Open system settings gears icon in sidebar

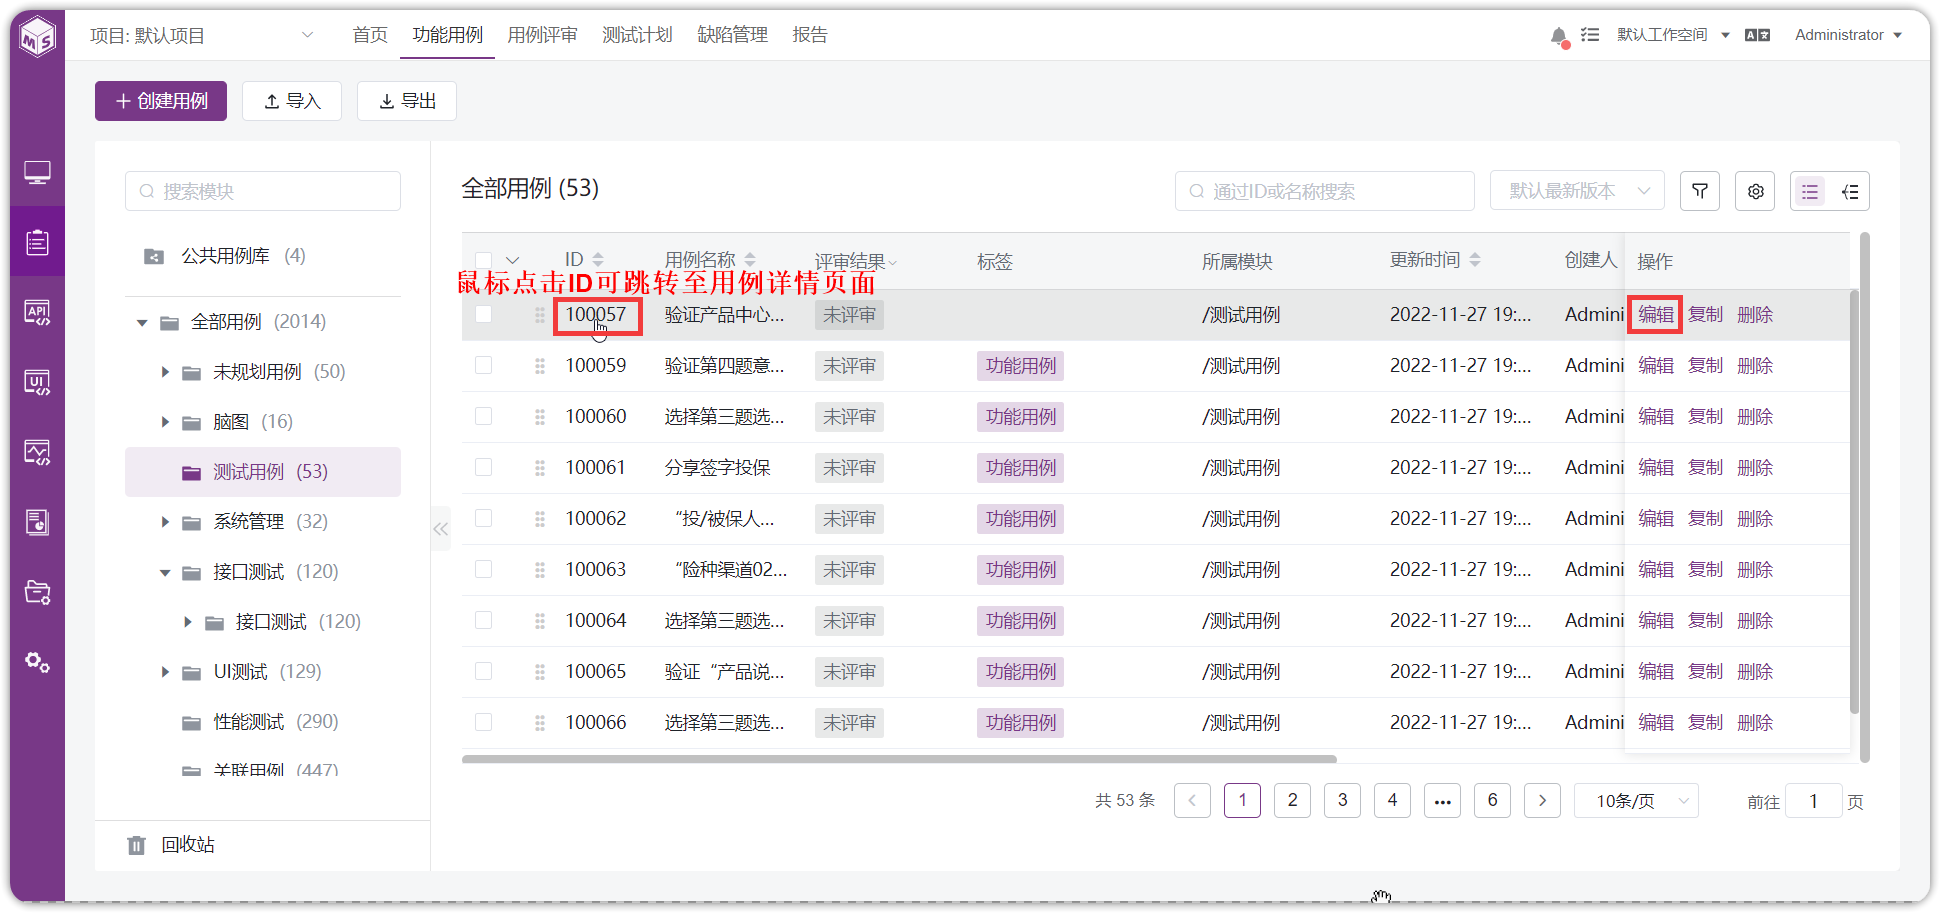click(37, 662)
